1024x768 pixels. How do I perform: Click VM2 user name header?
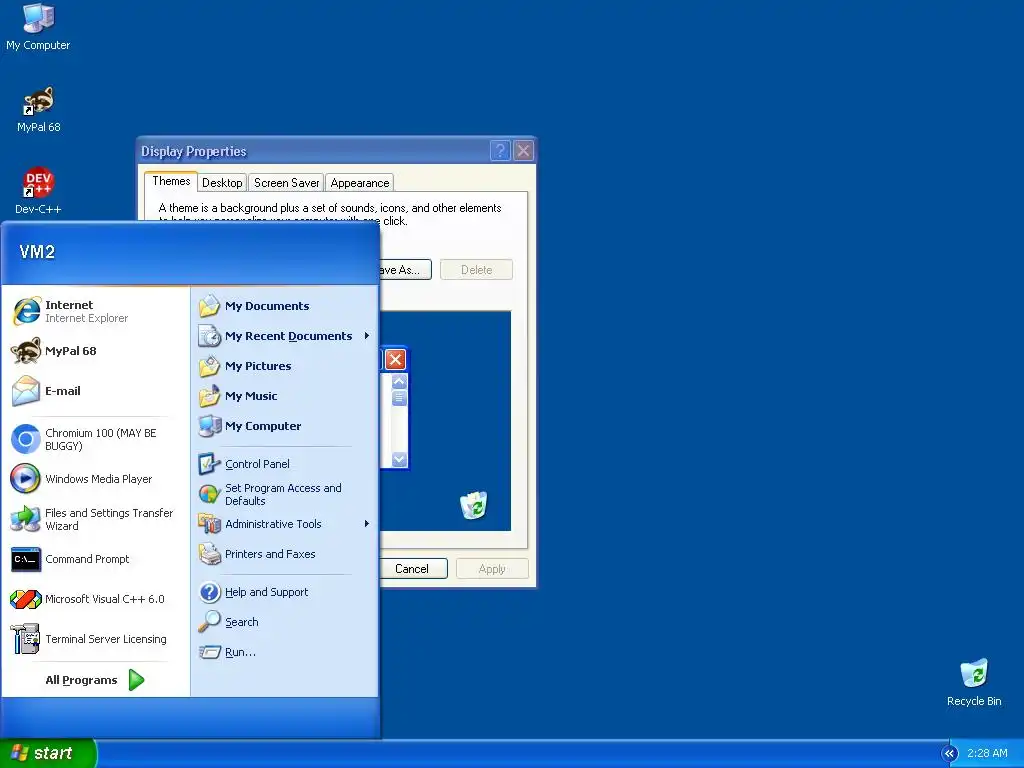(x=37, y=252)
